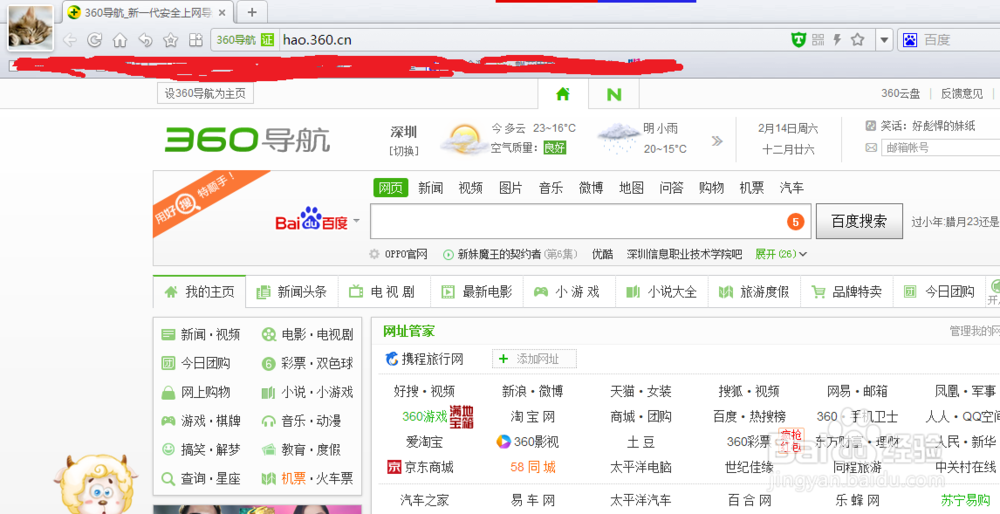Open the joke link 好彪悍的妹纸
The image size is (1000, 514).
[943, 126]
